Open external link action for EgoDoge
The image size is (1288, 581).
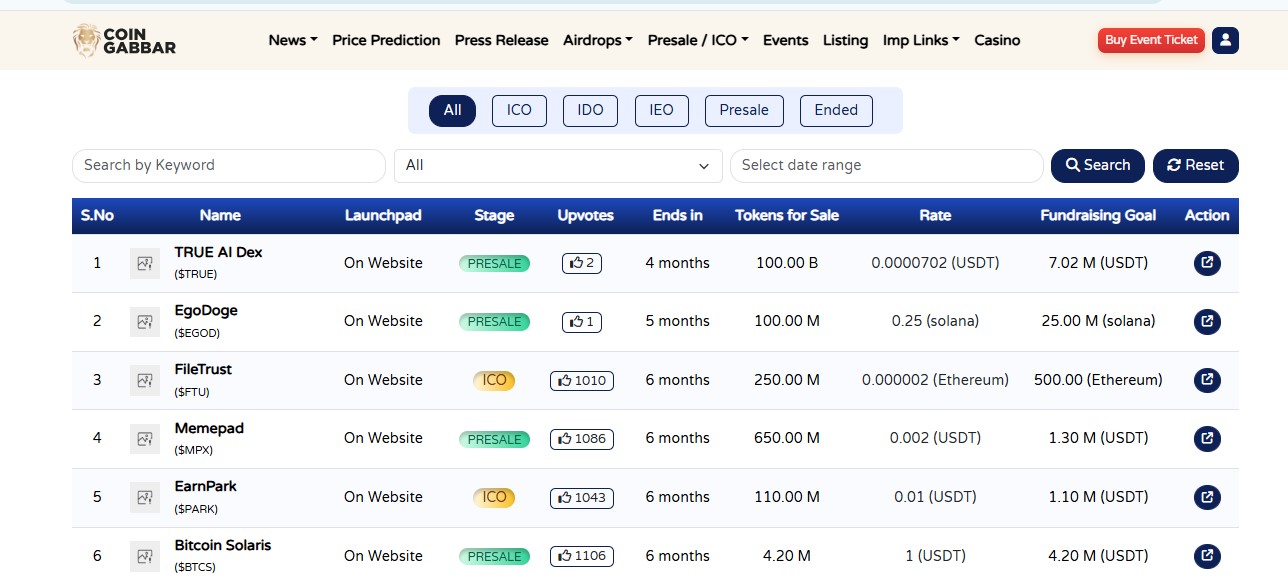(1206, 321)
